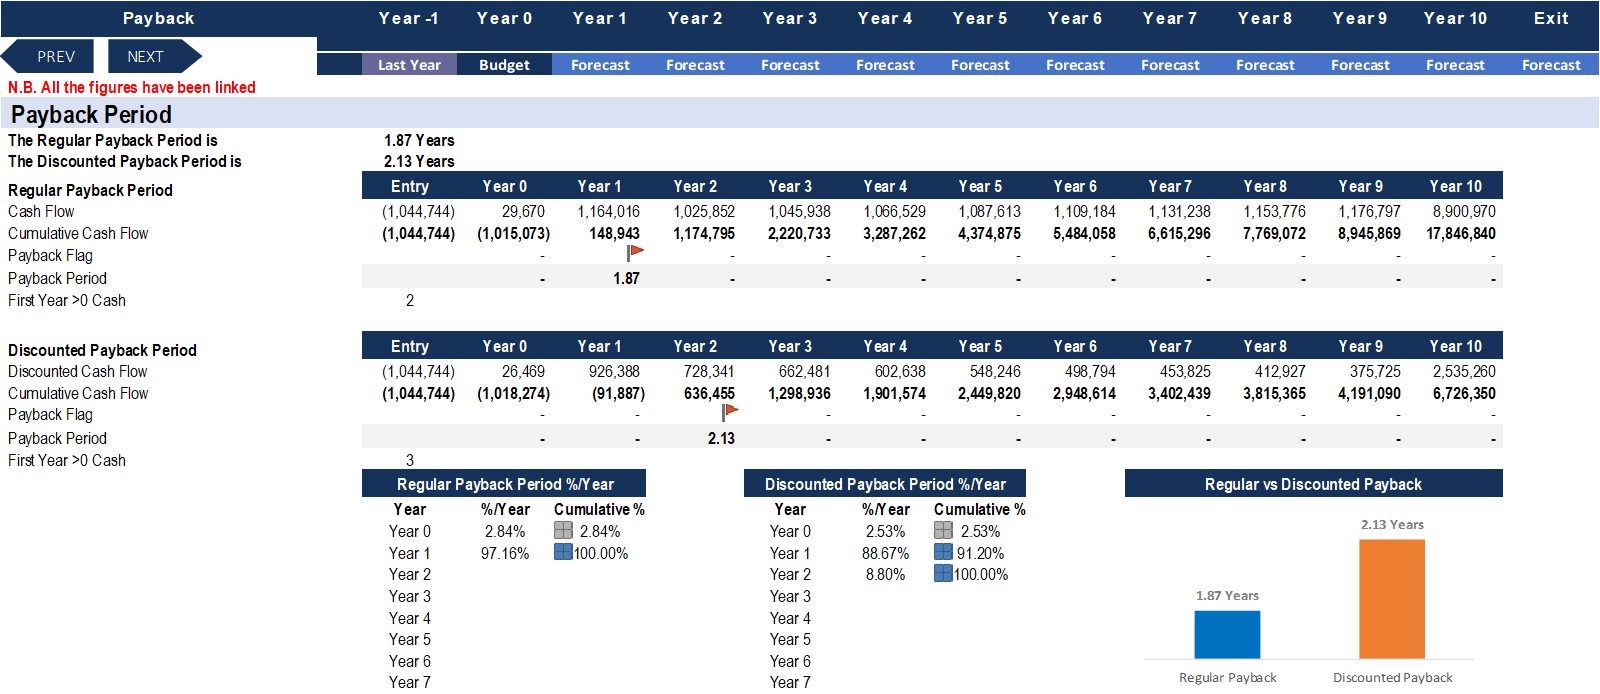Select the discounted cash flow cell 2,535,260
The height and width of the screenshot is (694, 1600).
pyautogui.click(x=1464, y=371)
